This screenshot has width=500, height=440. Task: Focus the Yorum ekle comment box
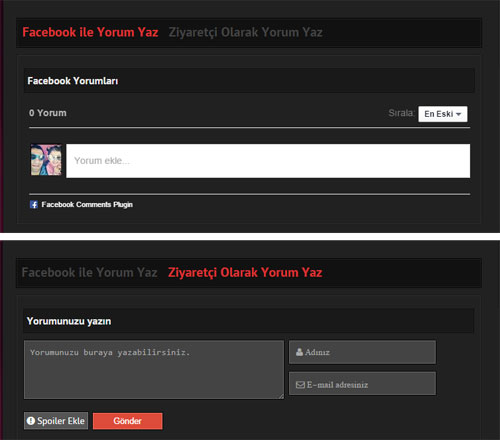(268, 161)
